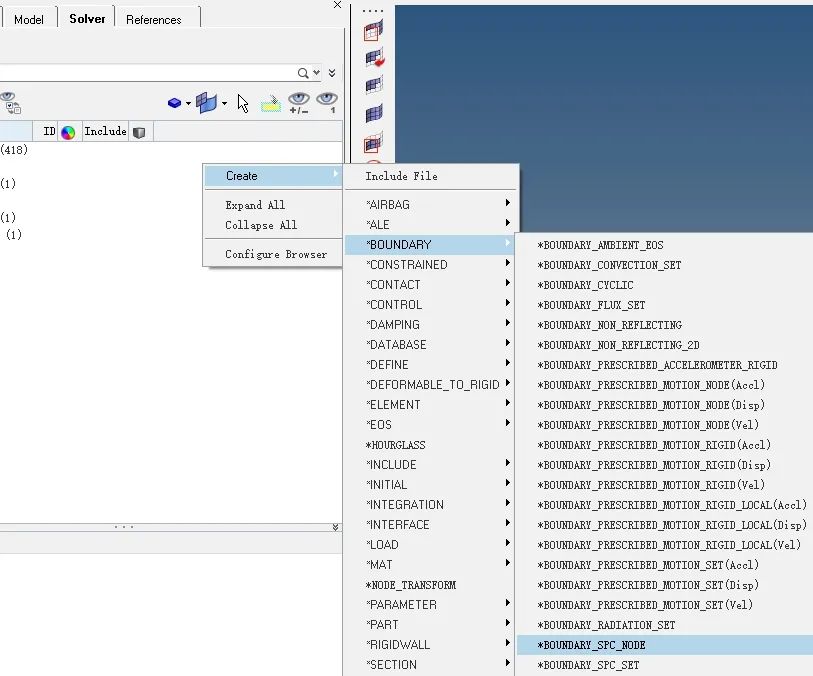This screenshot has height=676, width=813.
Task: Choose *BOUNDARY_PRESCRIBED_MOTION_RIGID(Vel)
Action: [665, 485]
